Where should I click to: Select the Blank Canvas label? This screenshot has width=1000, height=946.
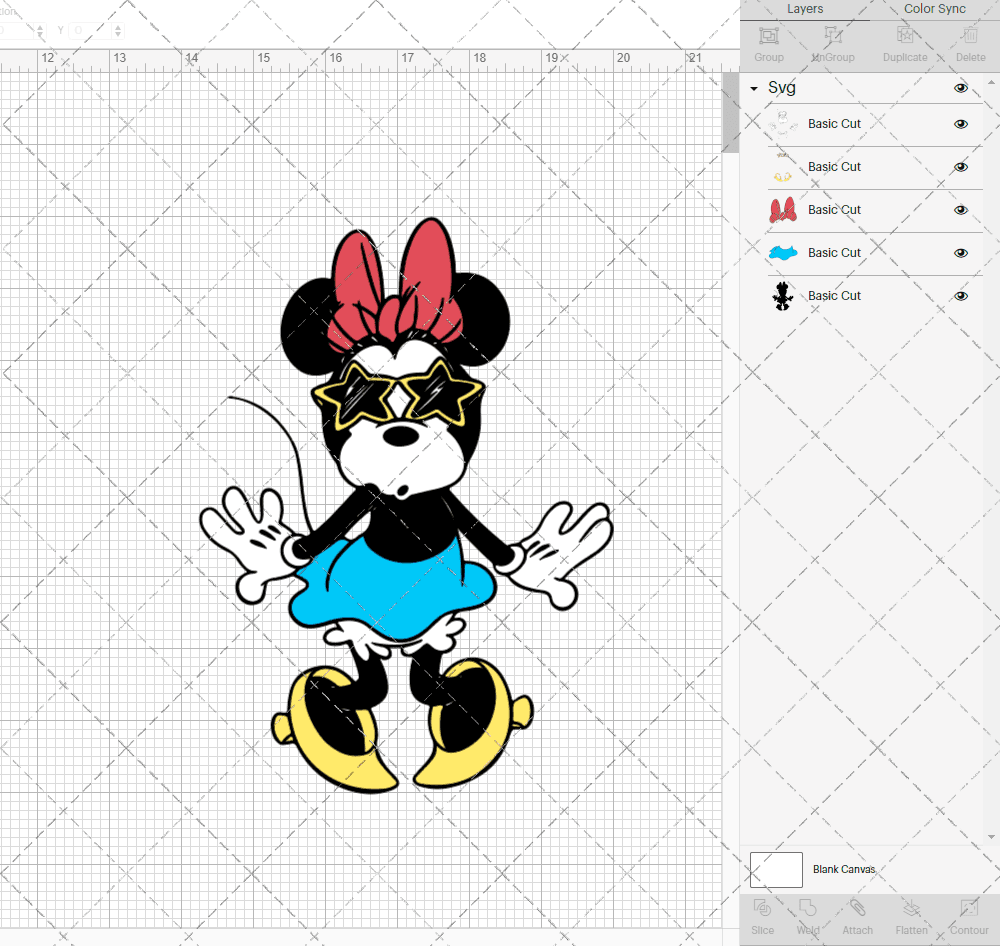click(844, 869)
